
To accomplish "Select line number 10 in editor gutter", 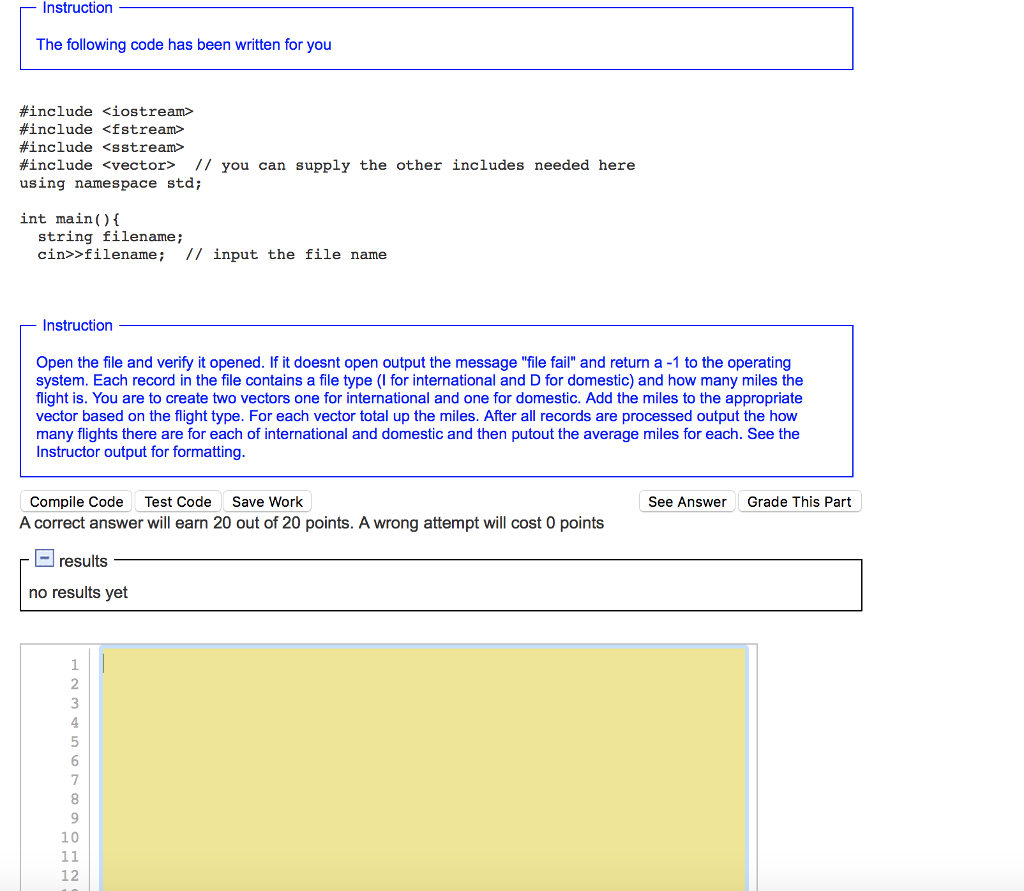I will [x=70, y=837].
